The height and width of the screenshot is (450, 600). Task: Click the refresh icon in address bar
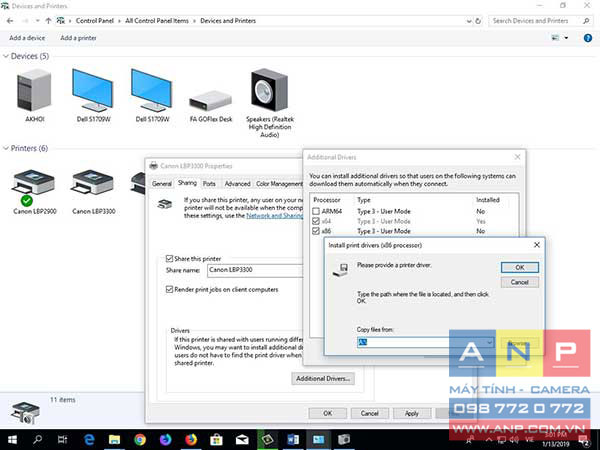478,21
